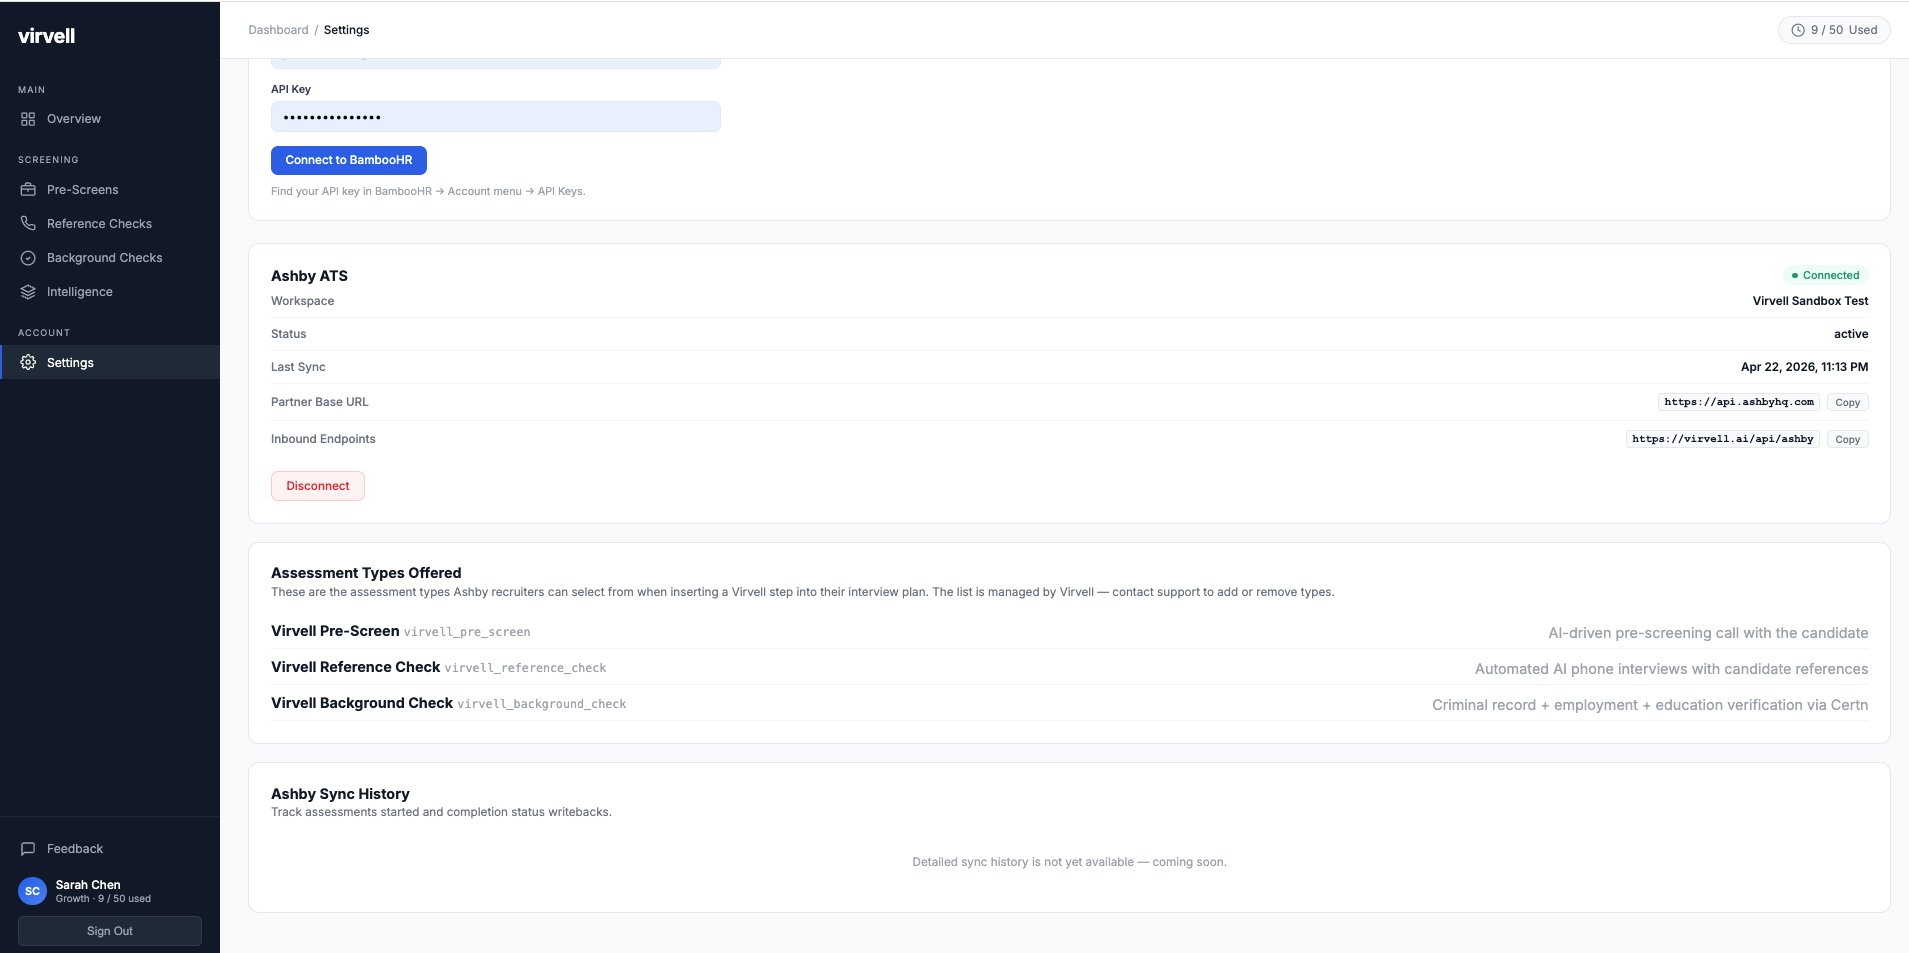Click the Dashboard breadcrumb link
This screenshot has width=1909, height=953.
click(x=278, y=30)
